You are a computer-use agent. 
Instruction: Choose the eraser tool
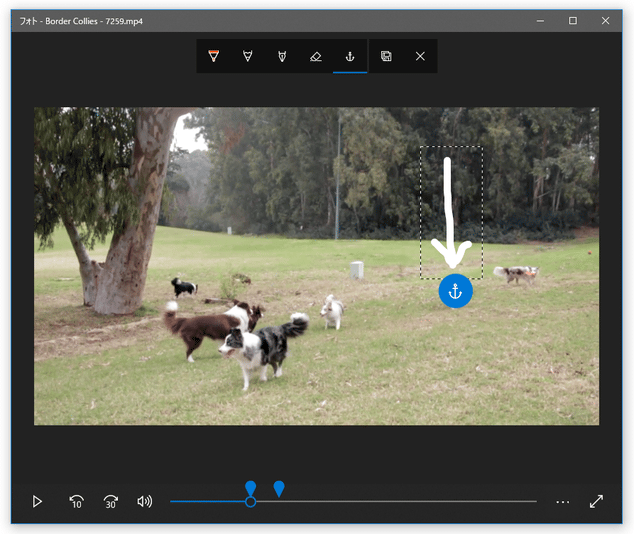pos(316,57)
